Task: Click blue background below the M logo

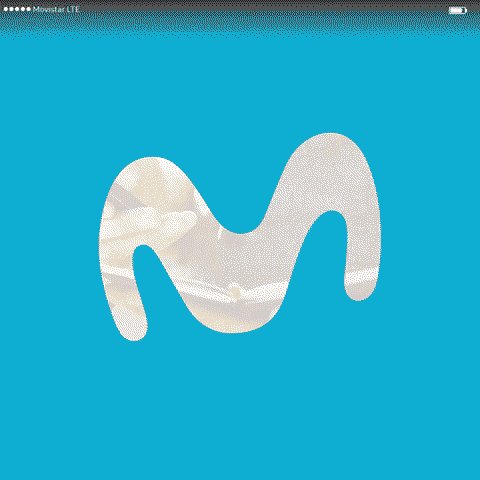Action: 240,410
